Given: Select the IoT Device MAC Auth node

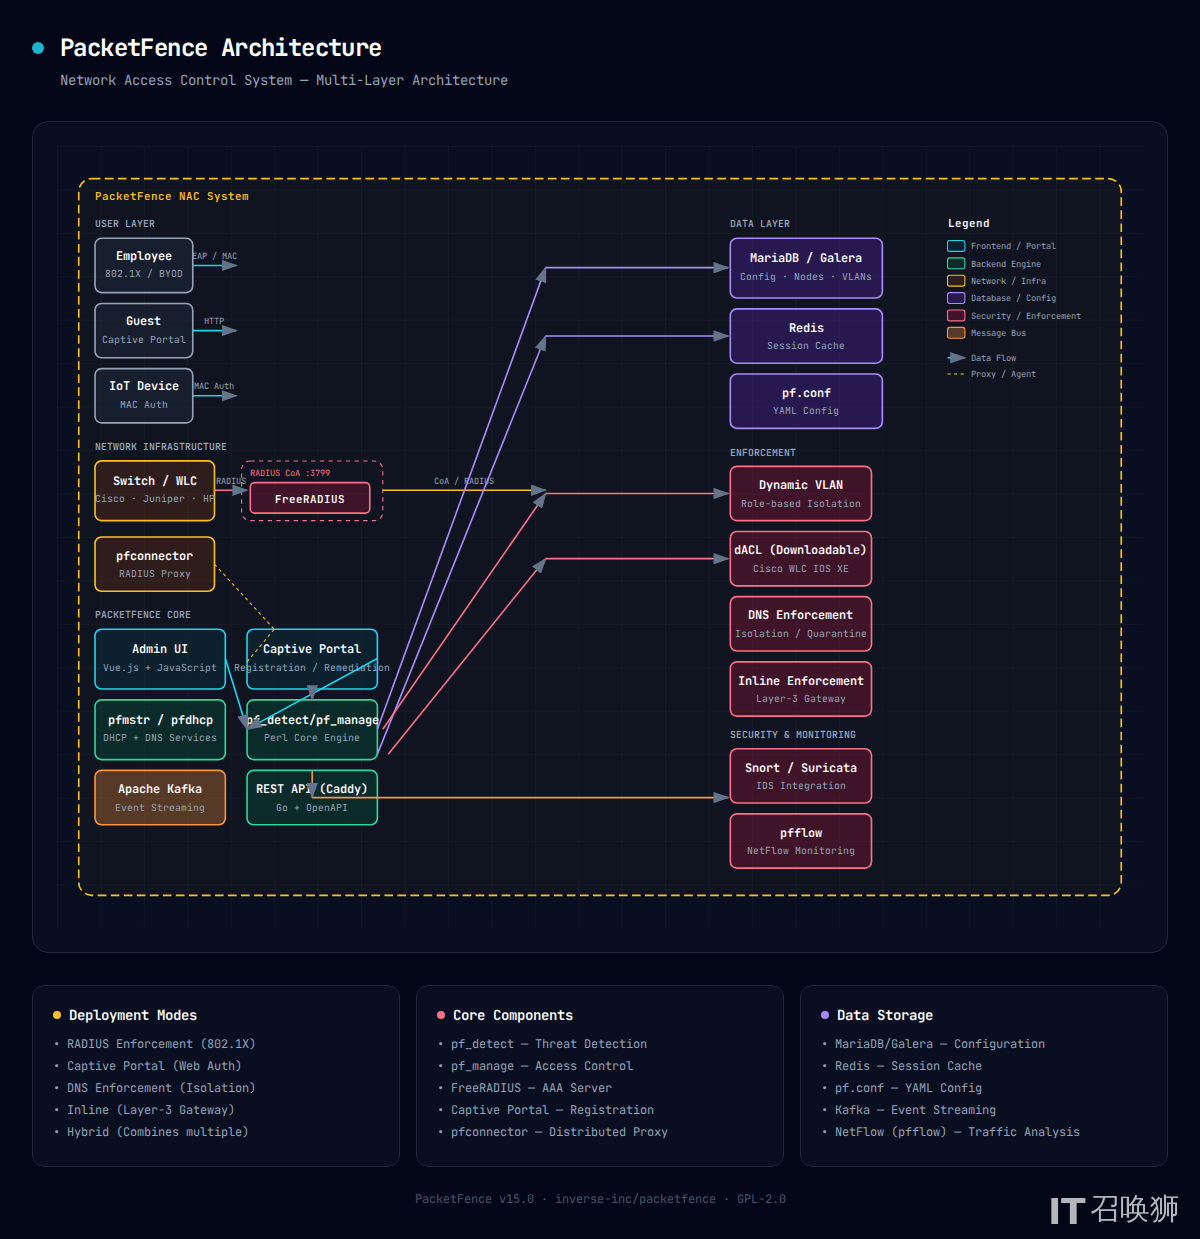Looking at the screenshot, I should [x=144, y=395].
